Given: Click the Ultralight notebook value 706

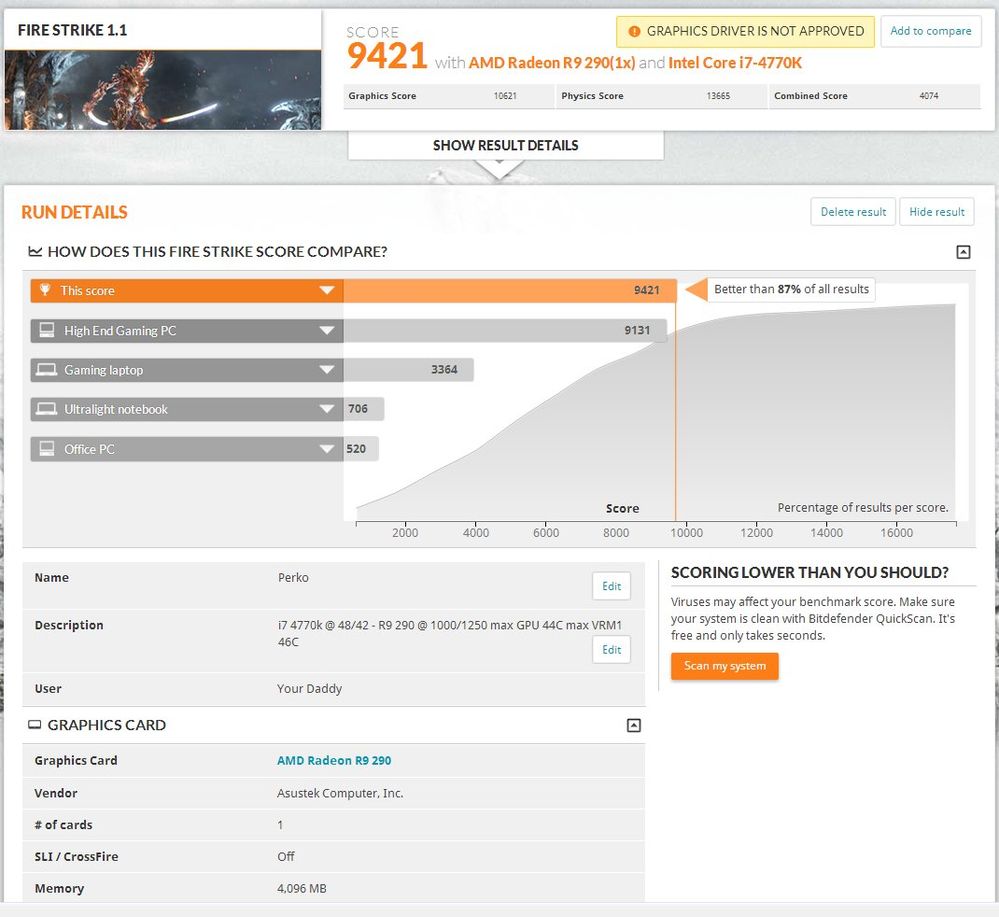Looking at the screenshot, I should click(357, 408).
